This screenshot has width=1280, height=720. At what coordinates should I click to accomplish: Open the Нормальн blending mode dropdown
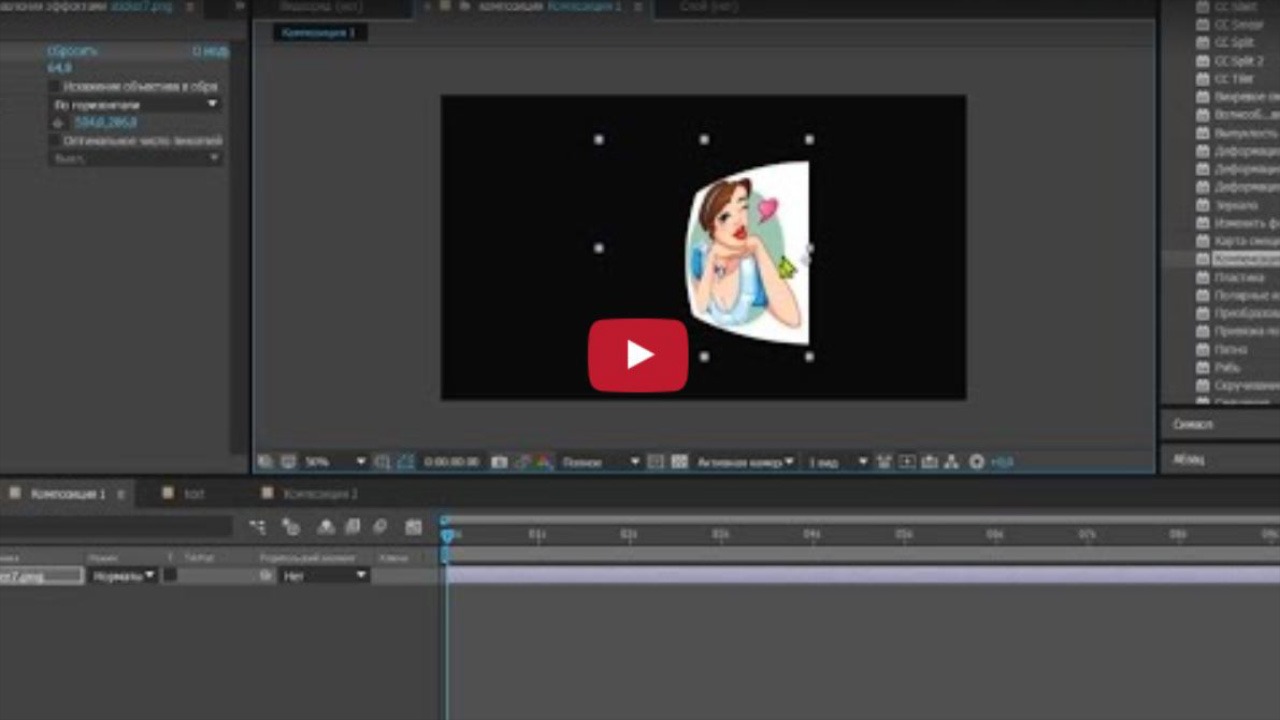tap(123, 575)
